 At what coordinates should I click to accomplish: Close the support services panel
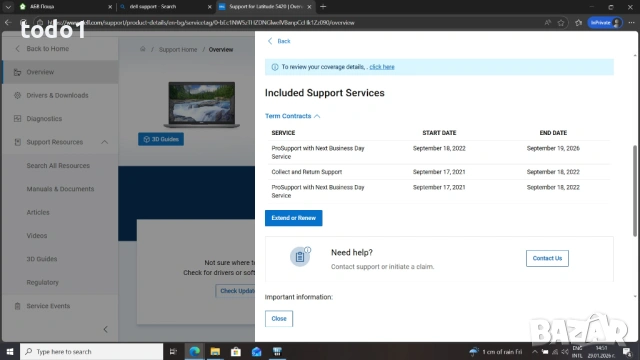coord(279,318)
